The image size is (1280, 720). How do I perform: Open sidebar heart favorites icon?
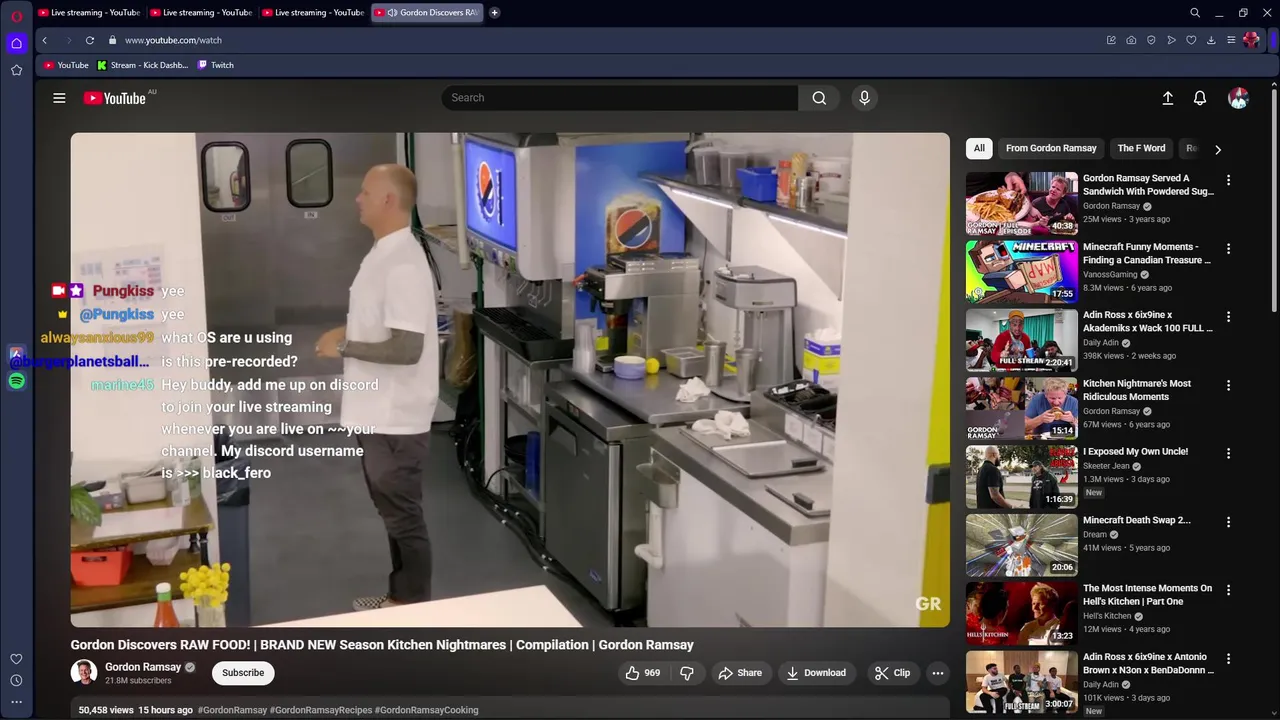point(16,659)
